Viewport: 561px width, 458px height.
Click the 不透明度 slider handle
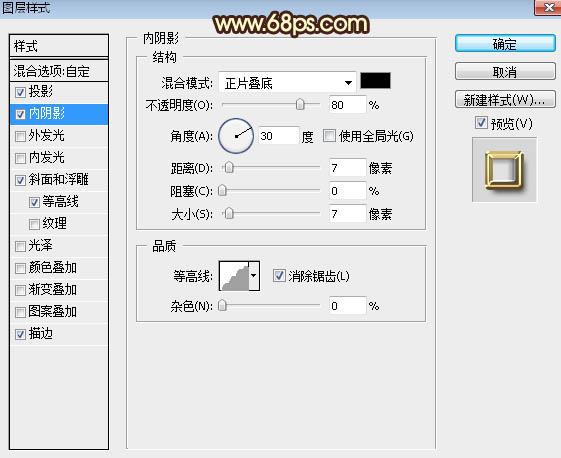click(x=300, y=104)
